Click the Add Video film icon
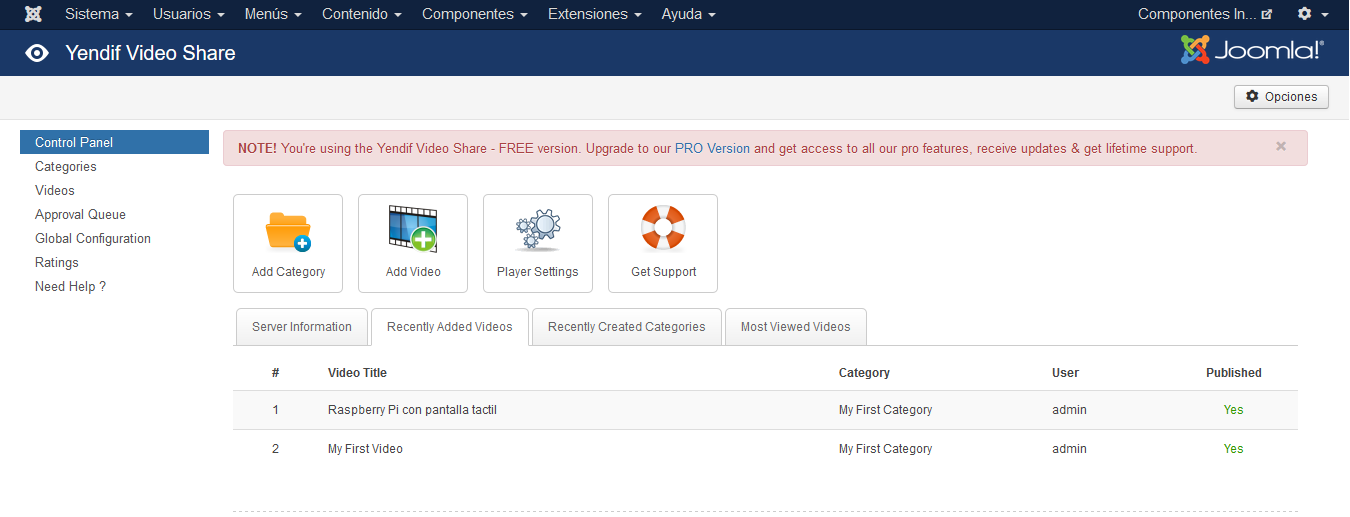The width and height of the screenshot is (1350, 517). pyautogui.click(x=413, y=229)
